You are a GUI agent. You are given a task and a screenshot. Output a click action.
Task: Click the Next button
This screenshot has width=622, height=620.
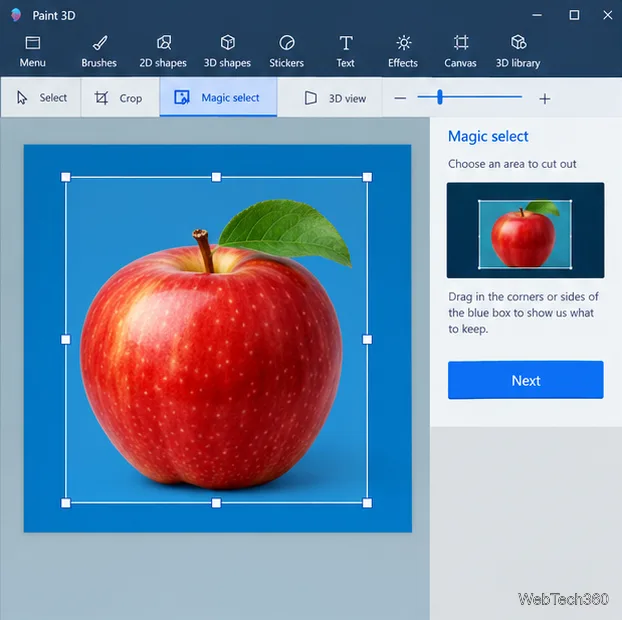click(526, 380)
